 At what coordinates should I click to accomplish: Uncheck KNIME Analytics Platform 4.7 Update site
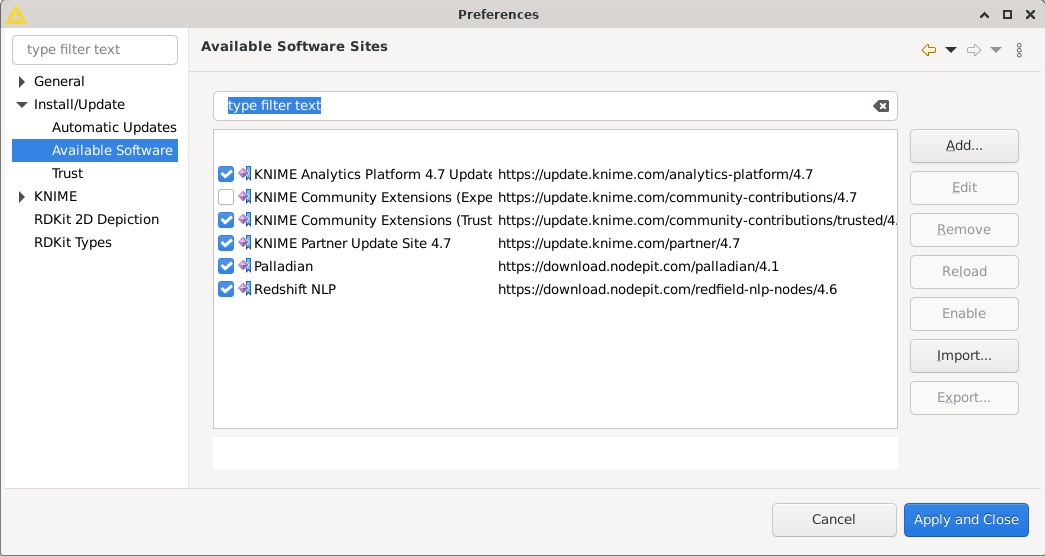(226, 175)
